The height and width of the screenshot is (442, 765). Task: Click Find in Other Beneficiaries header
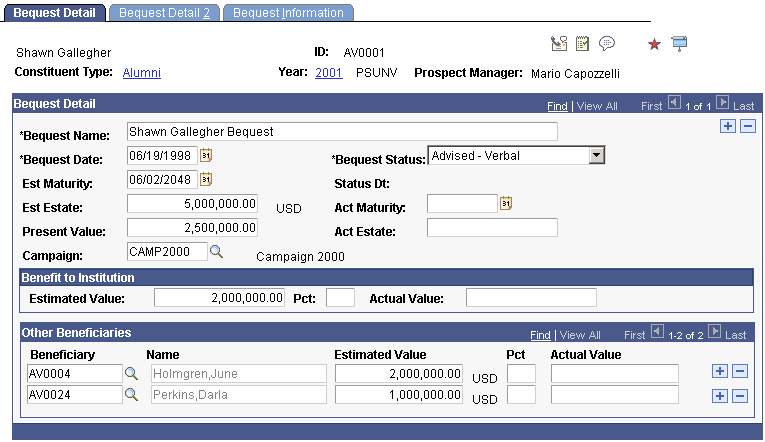pos(540,335)
